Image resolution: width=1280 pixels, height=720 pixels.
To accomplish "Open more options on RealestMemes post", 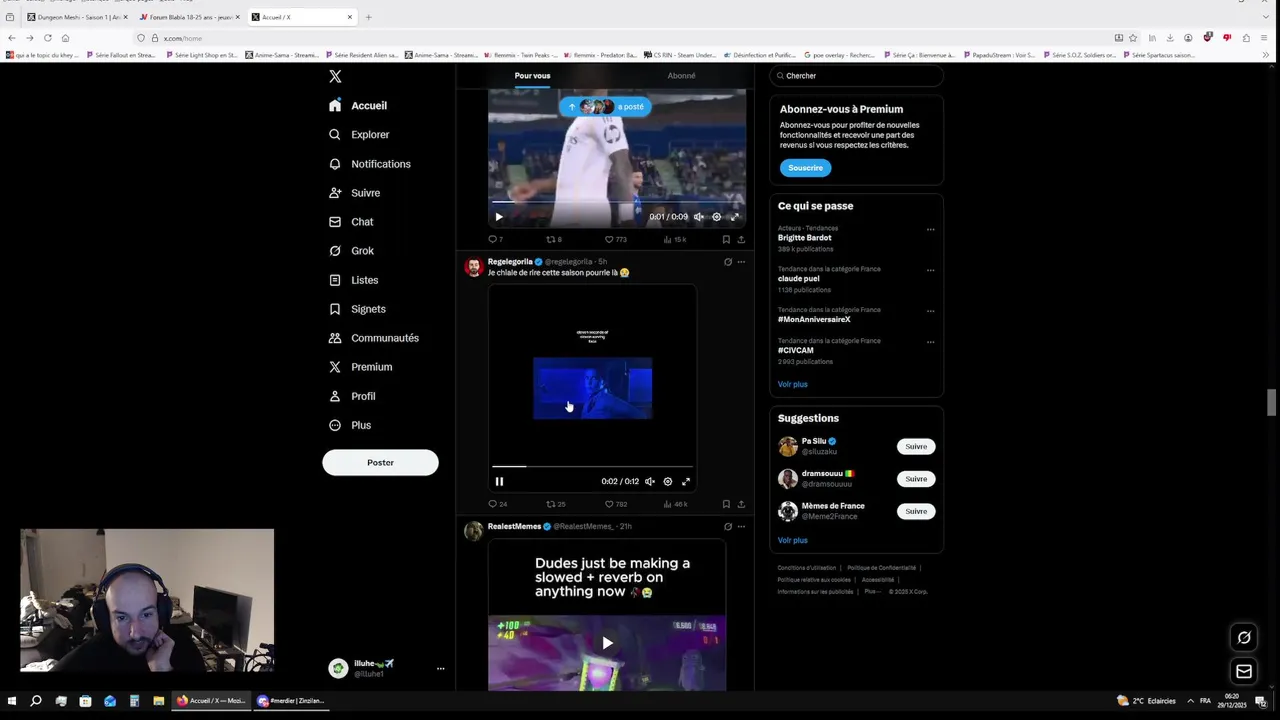I will click(x=741, y=526).
